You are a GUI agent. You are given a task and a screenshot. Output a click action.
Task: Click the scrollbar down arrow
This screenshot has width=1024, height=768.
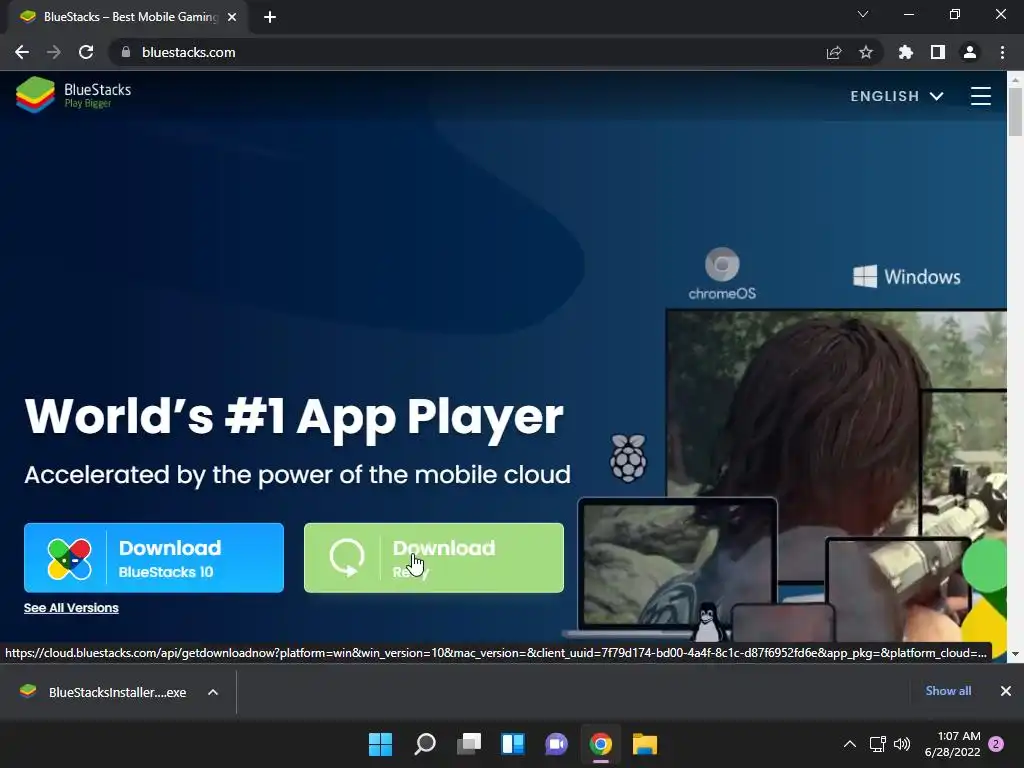tap(1015, 654)
